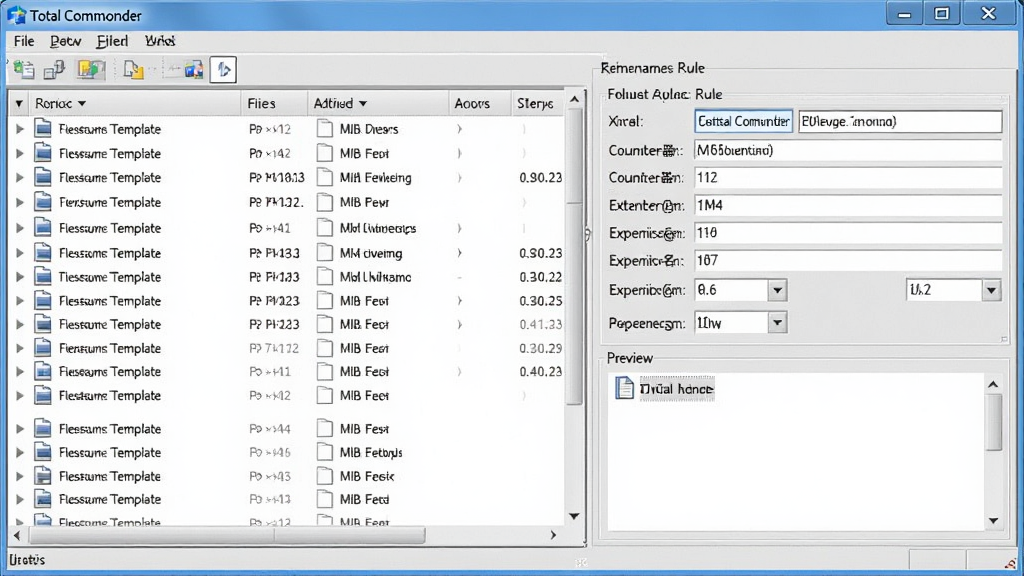This screenshot has height=576, width=1024.
Task: Open the Pepenecgm dropdown showing 1Dw
Action: (777, 323)
